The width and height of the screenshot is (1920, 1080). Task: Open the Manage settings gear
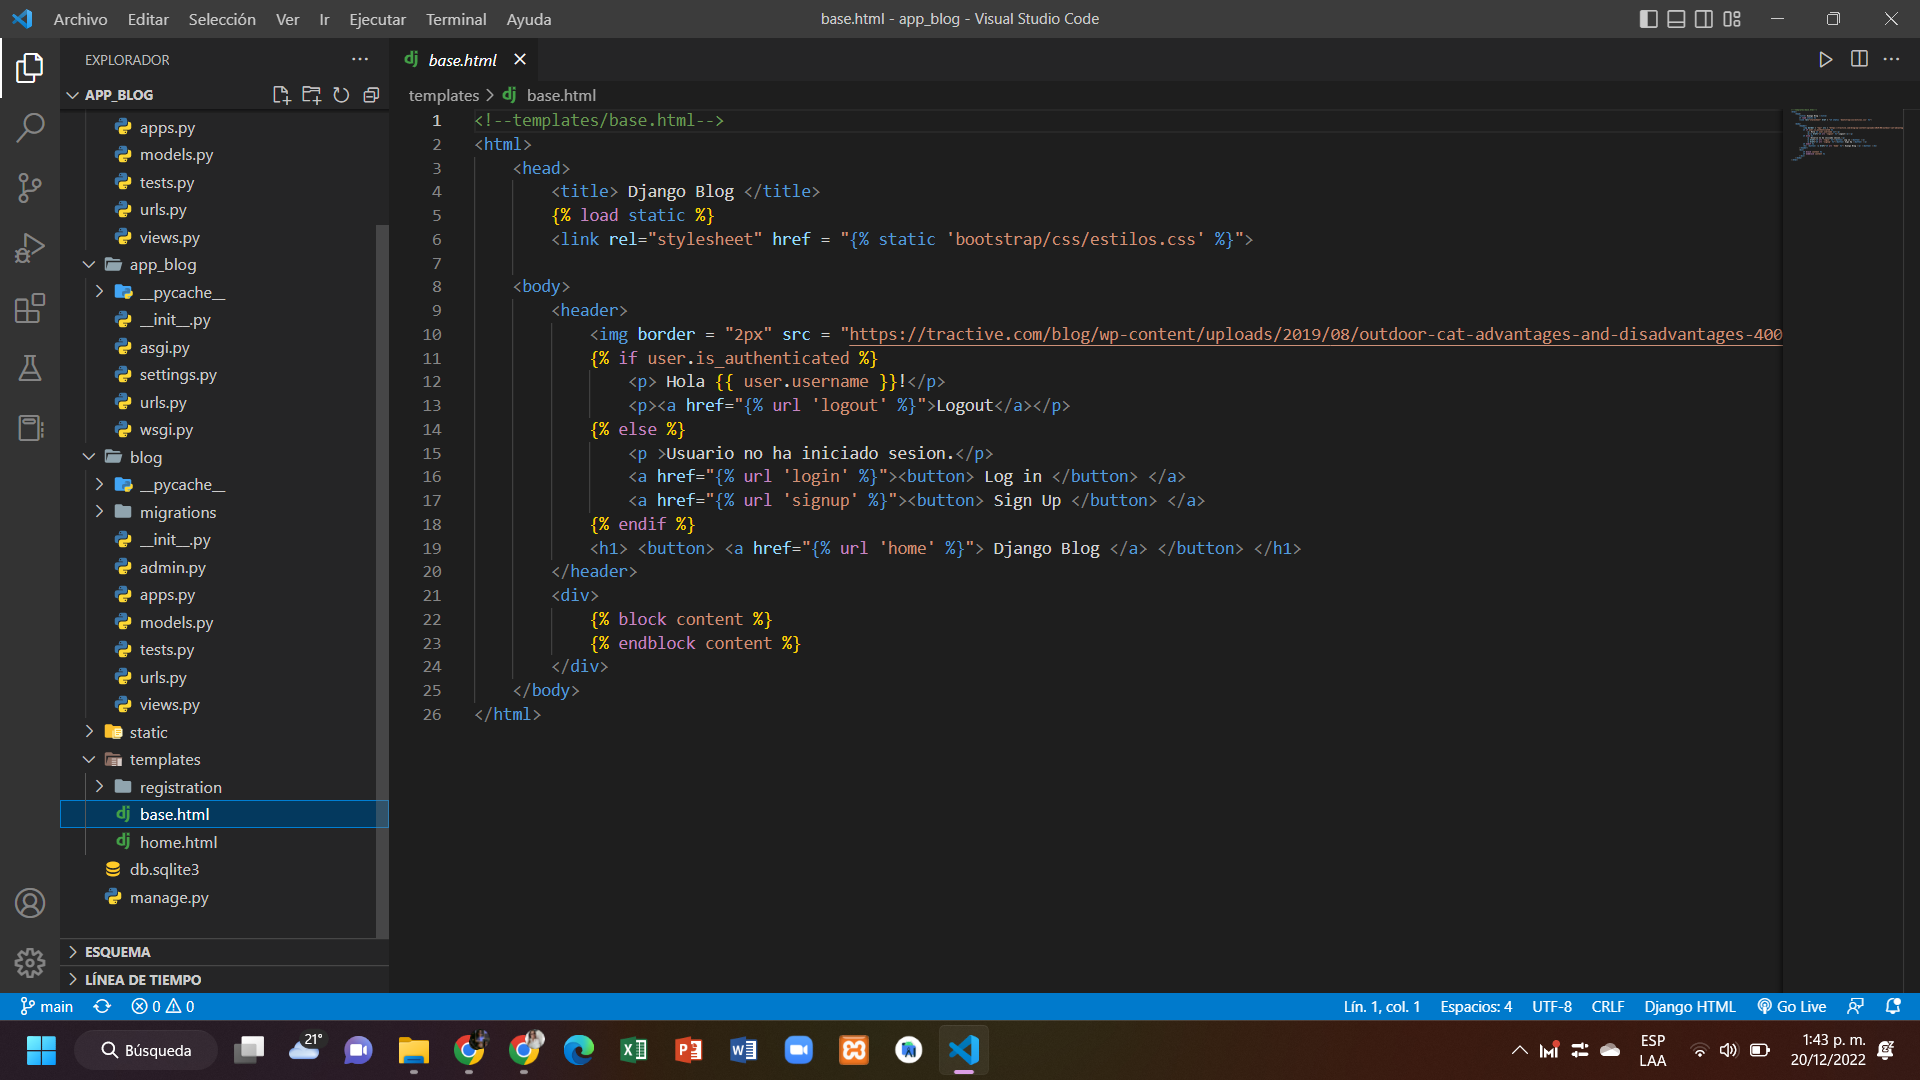tap(30, 962)
